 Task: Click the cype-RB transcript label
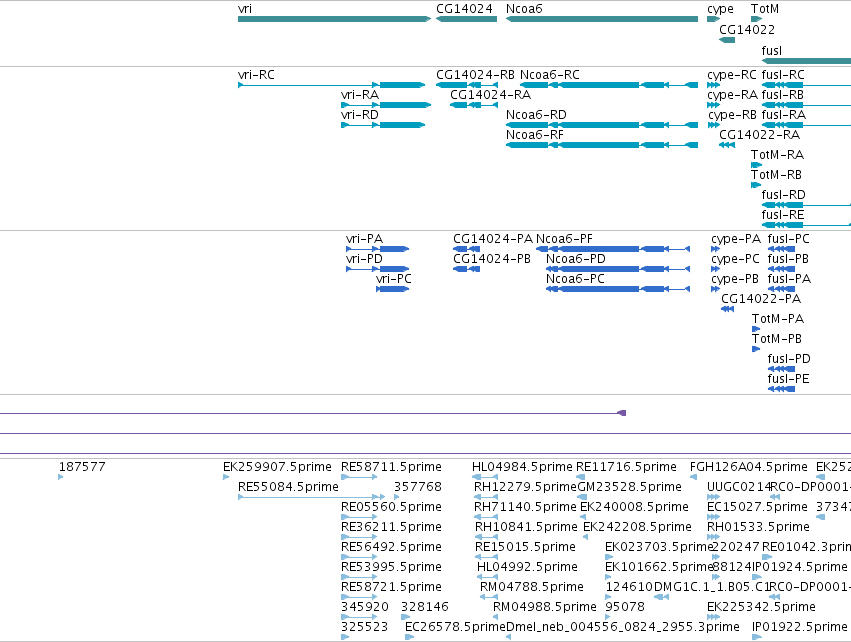(733, 115)
